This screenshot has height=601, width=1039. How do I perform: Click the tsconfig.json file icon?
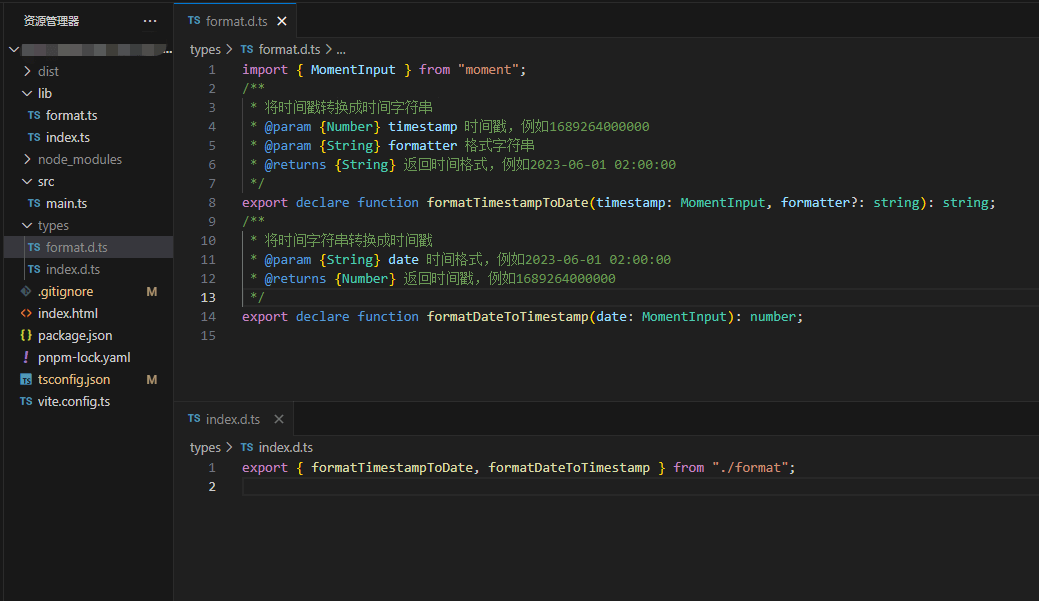(x=26, y=380)
